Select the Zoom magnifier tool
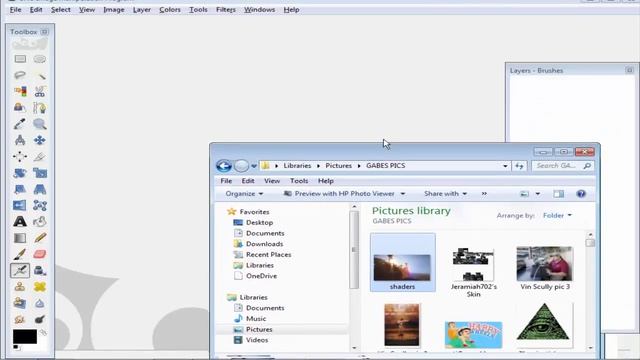Screen dimensions: 640x360 [x=40, y=124]
